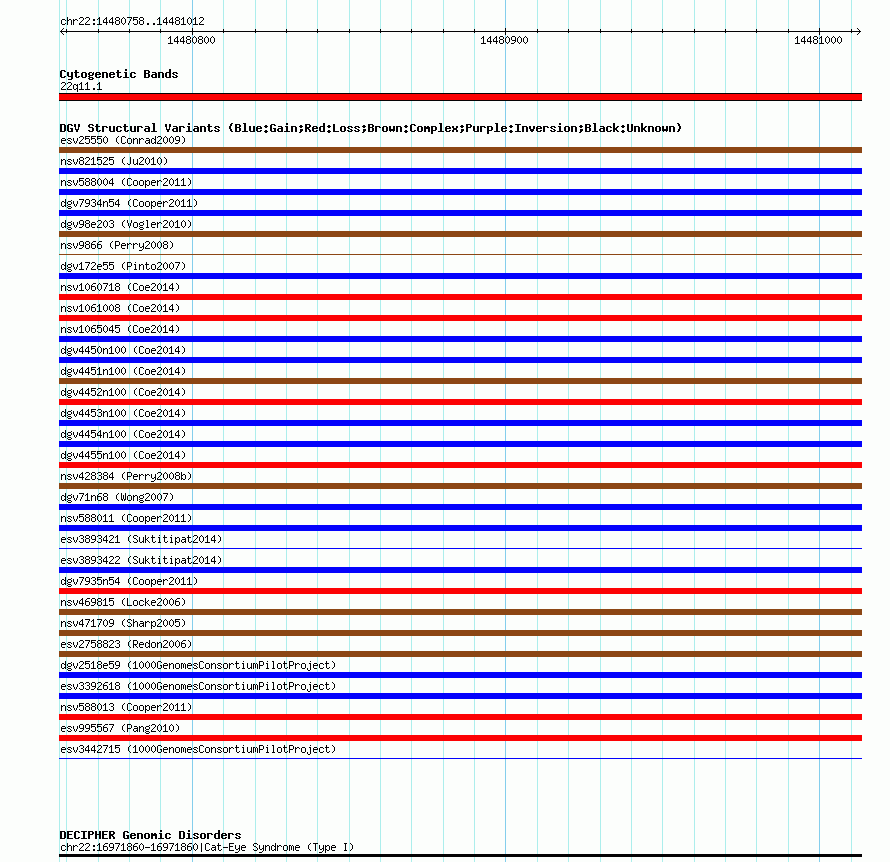Select the nsv1065045 (Coe2014) label
The image size is (890, 862).
[x=120, y=329]
